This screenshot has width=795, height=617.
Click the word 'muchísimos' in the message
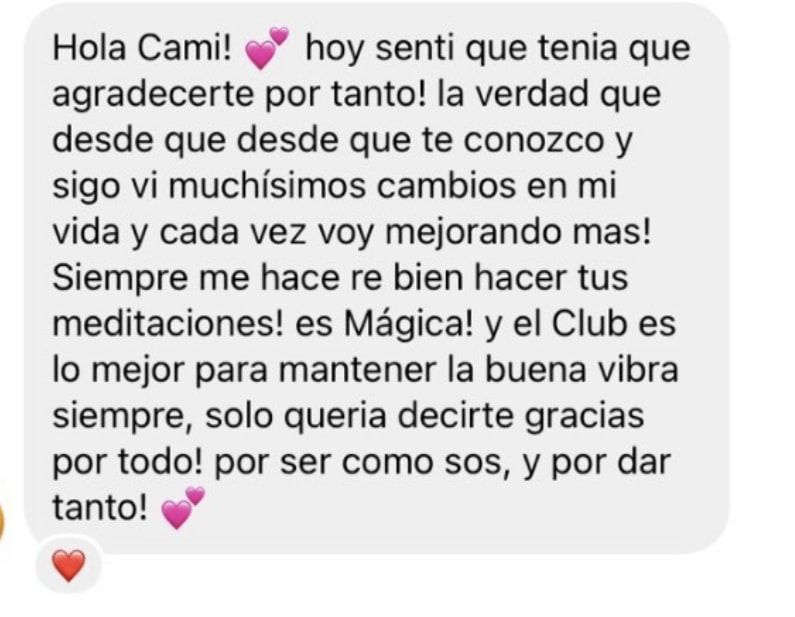267,186
